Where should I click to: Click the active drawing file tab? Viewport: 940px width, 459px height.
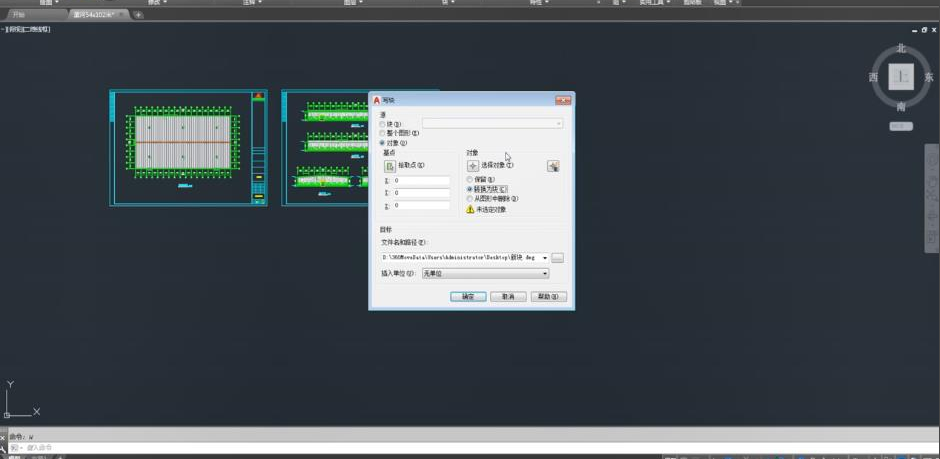[x=99, y=14]
